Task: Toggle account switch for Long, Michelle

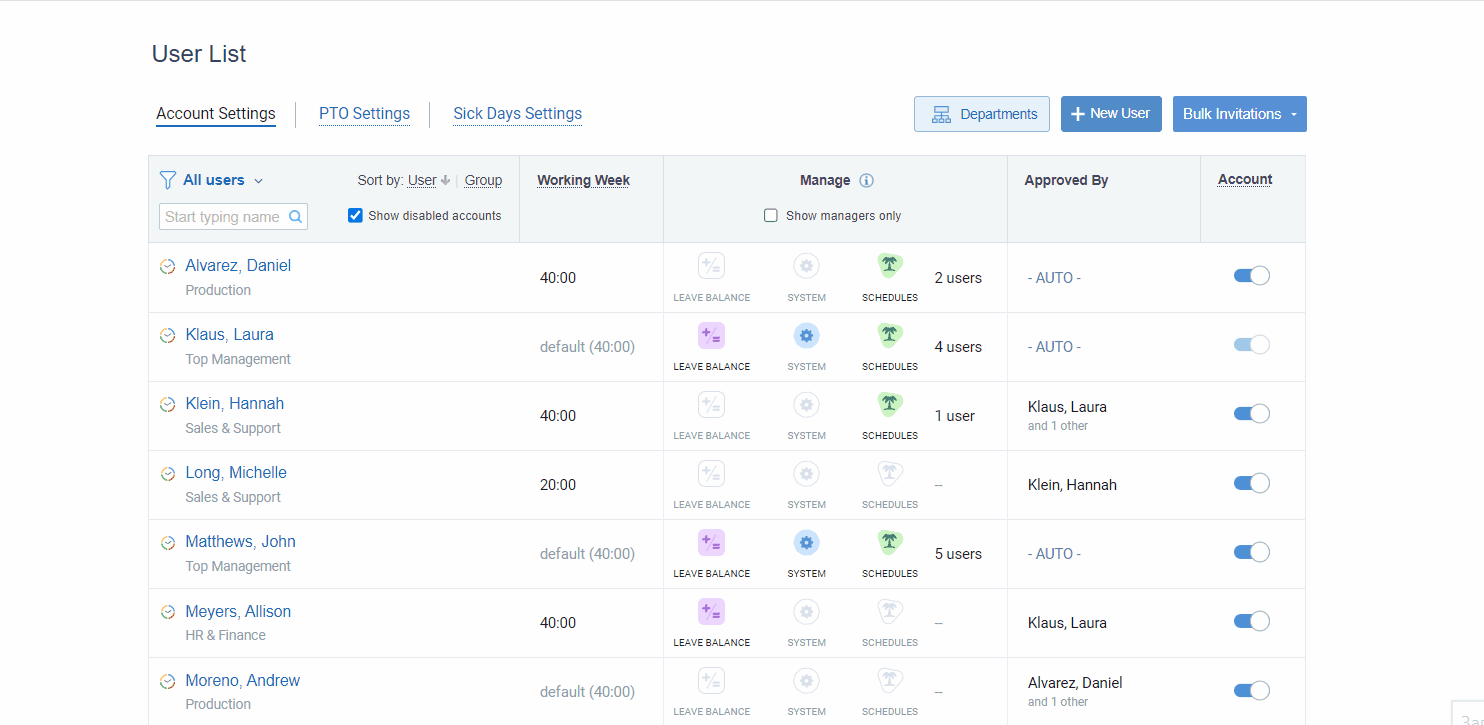Action: pos(1252,483)
